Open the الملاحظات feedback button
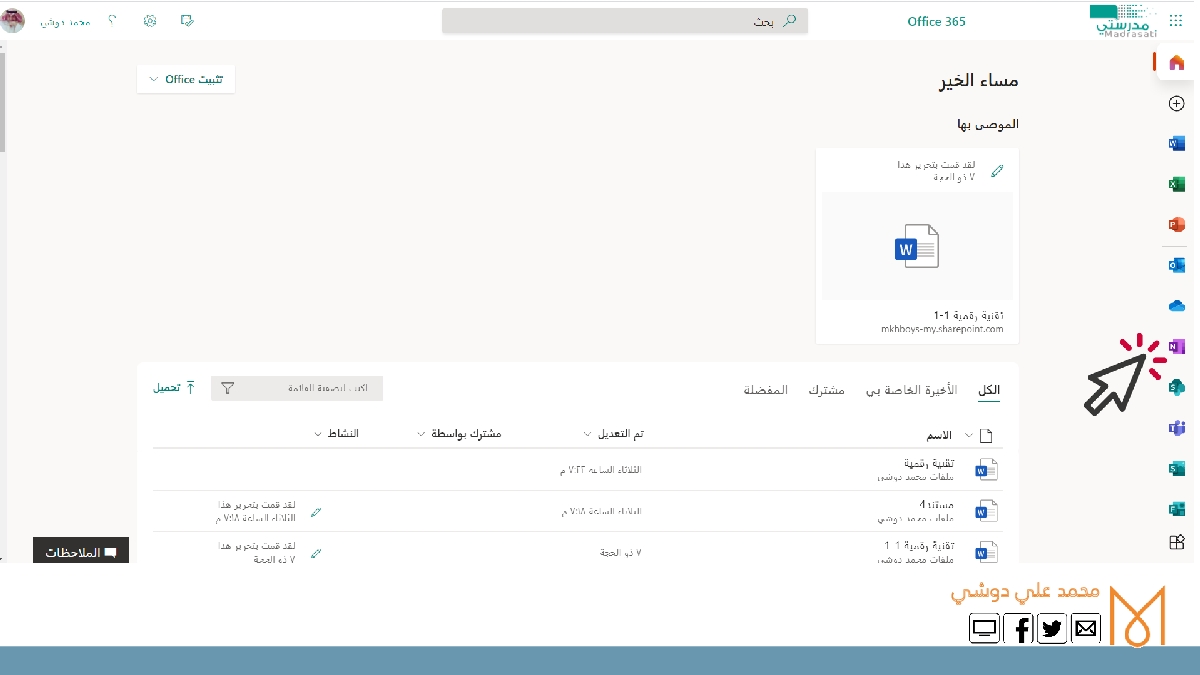The height and width of the screenshot is (675, 1200). tap(81, 552)
